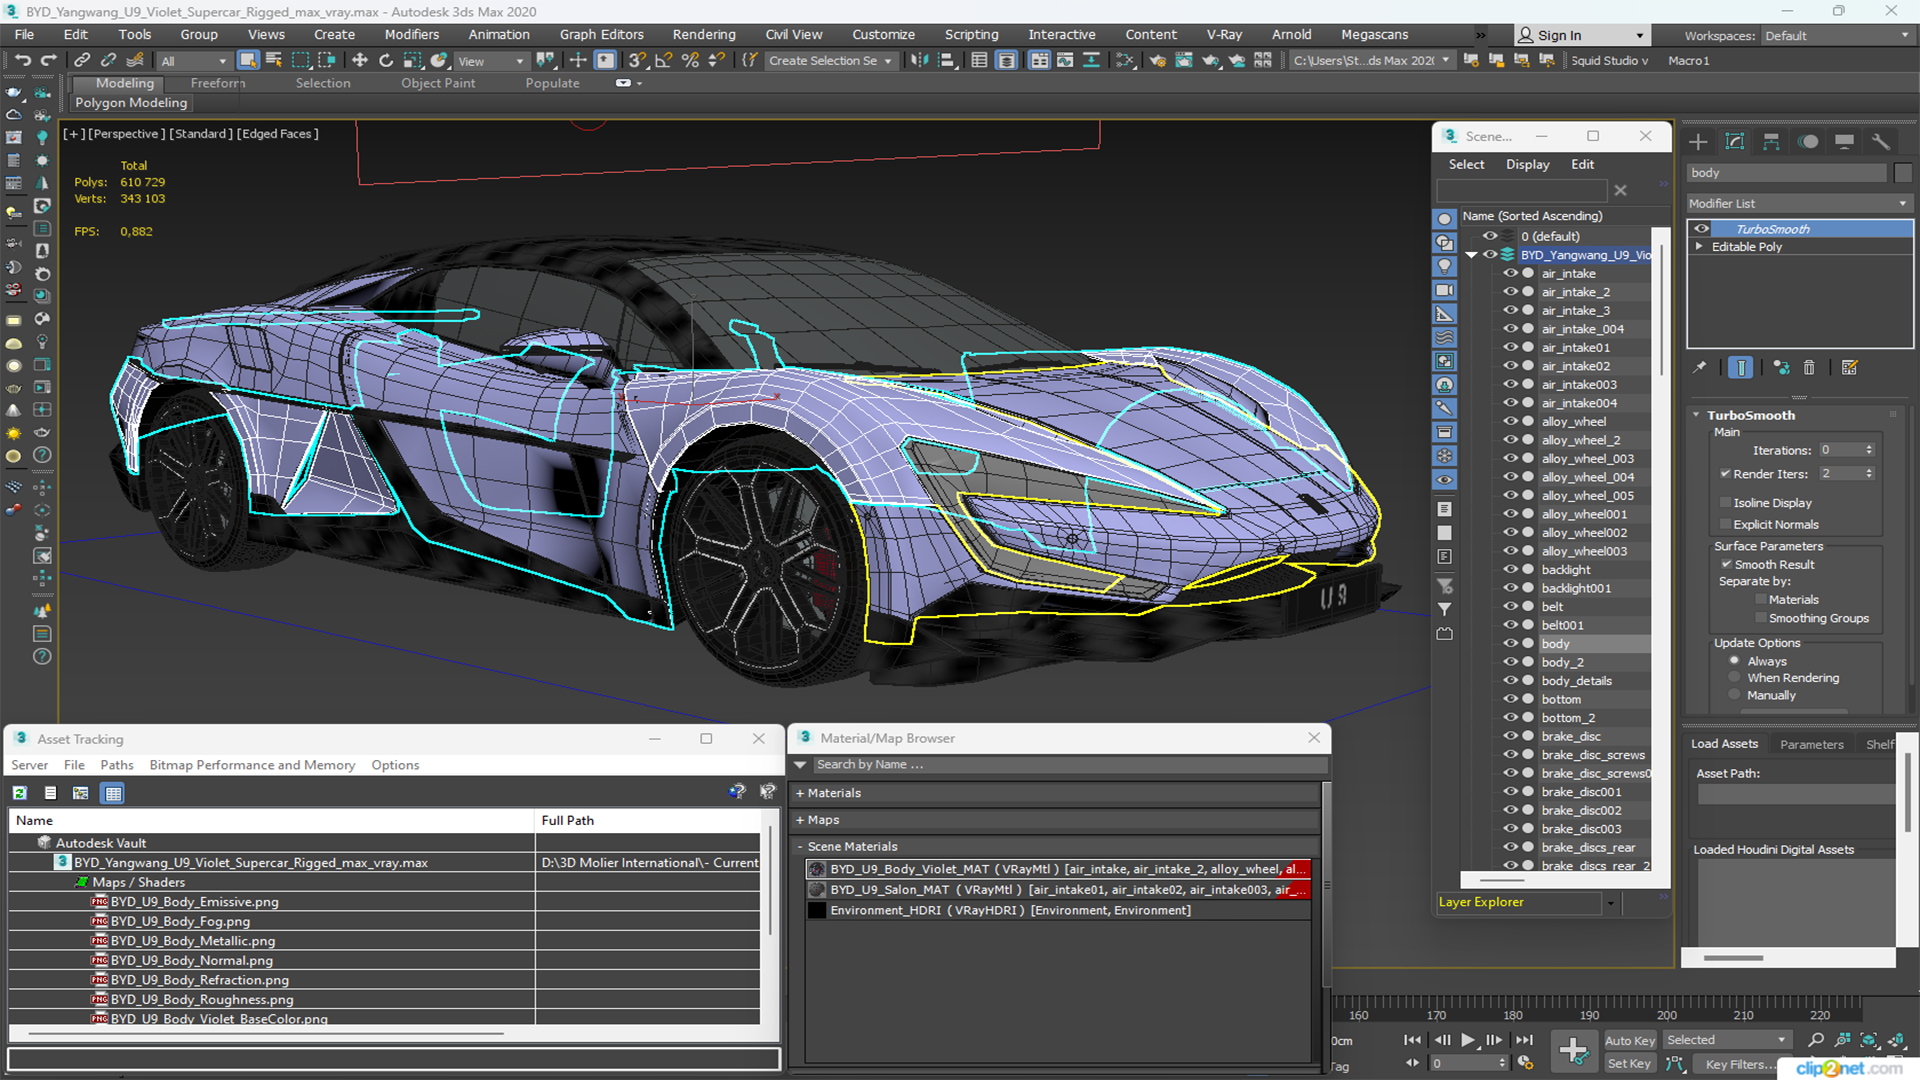Click the large Set Keys plus-key button

click(x=1574, y=1051)
